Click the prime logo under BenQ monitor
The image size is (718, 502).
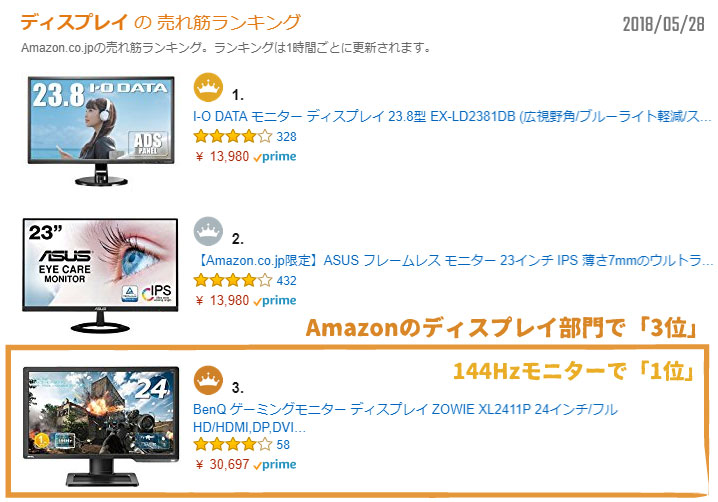[x=275, y=464]
